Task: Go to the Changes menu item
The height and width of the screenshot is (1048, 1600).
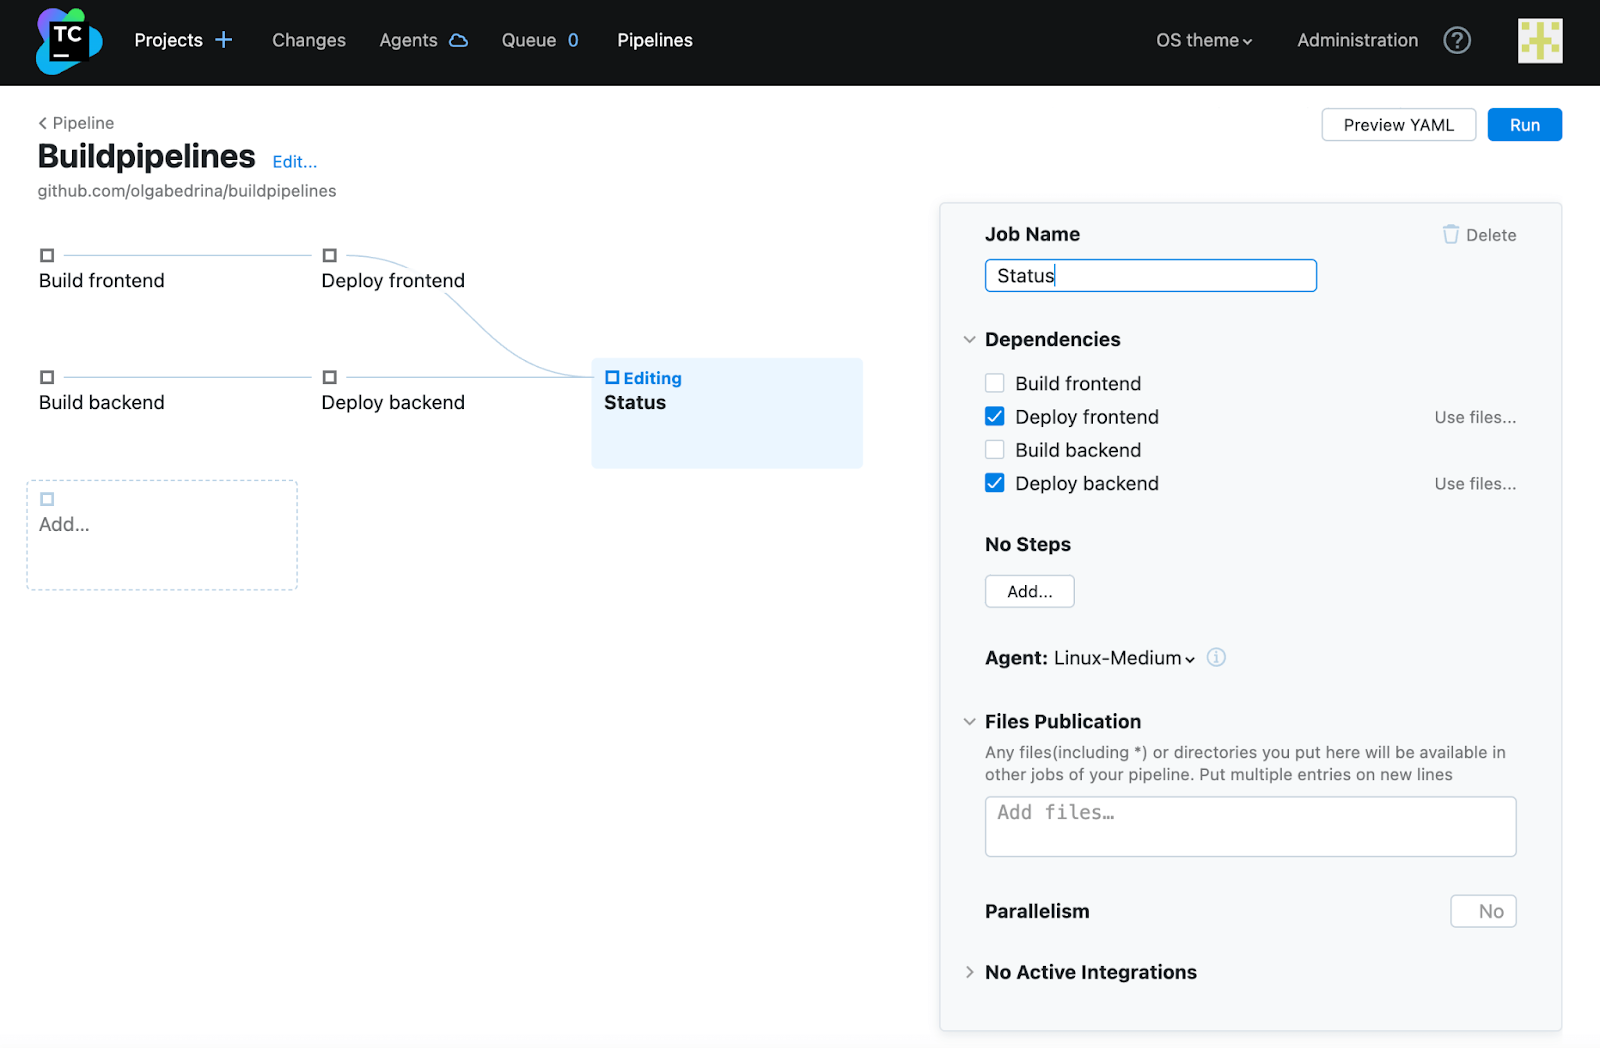Action: [309, 40]
